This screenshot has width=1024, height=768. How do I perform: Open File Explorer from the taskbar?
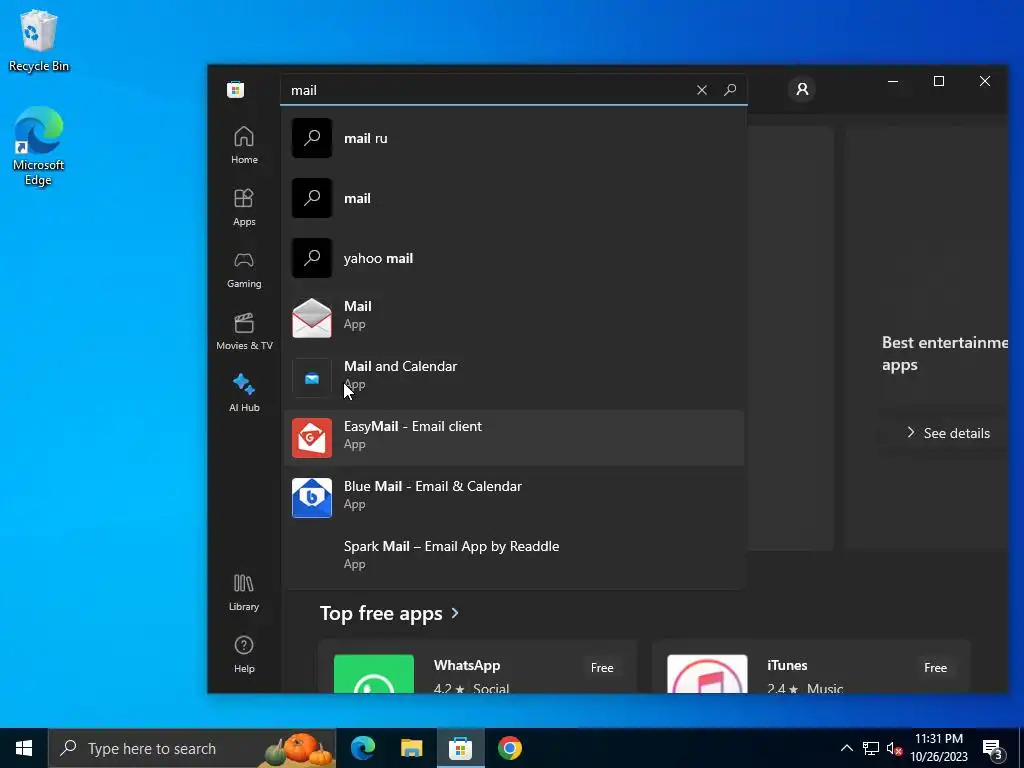tap(411, 748)
